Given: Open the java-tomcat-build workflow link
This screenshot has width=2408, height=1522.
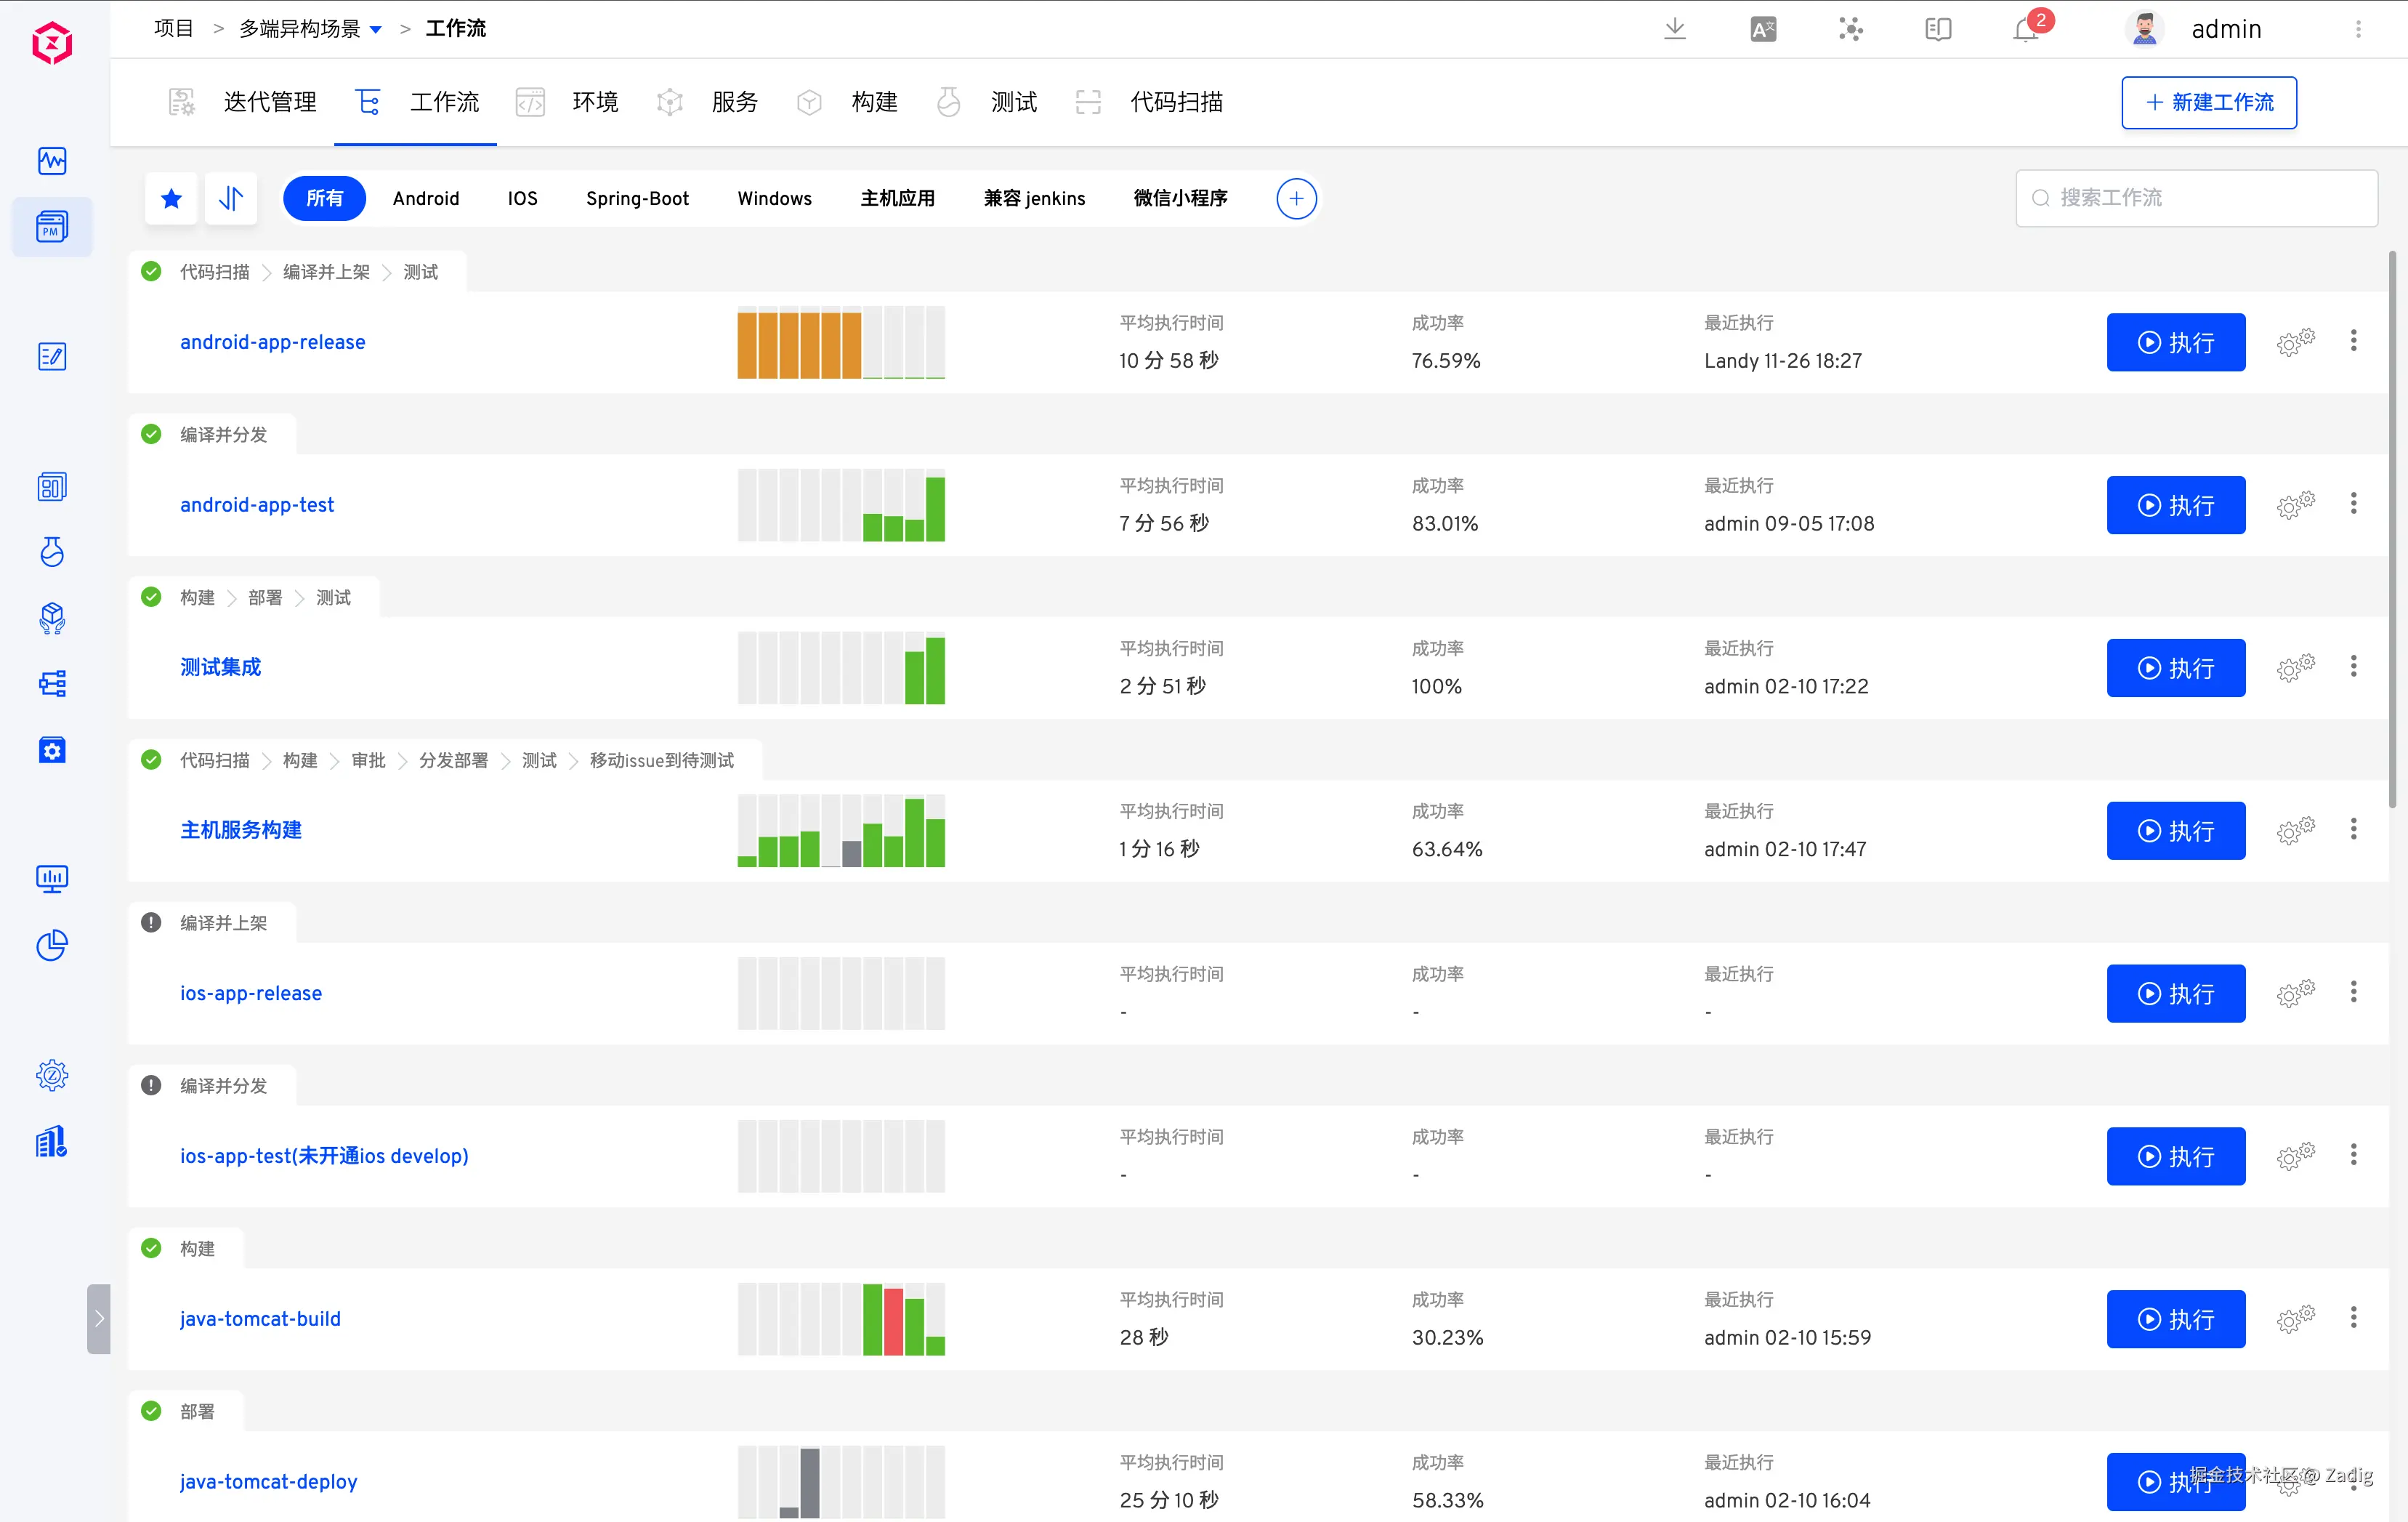Looking at the screenshot, I should point(260,1318).
